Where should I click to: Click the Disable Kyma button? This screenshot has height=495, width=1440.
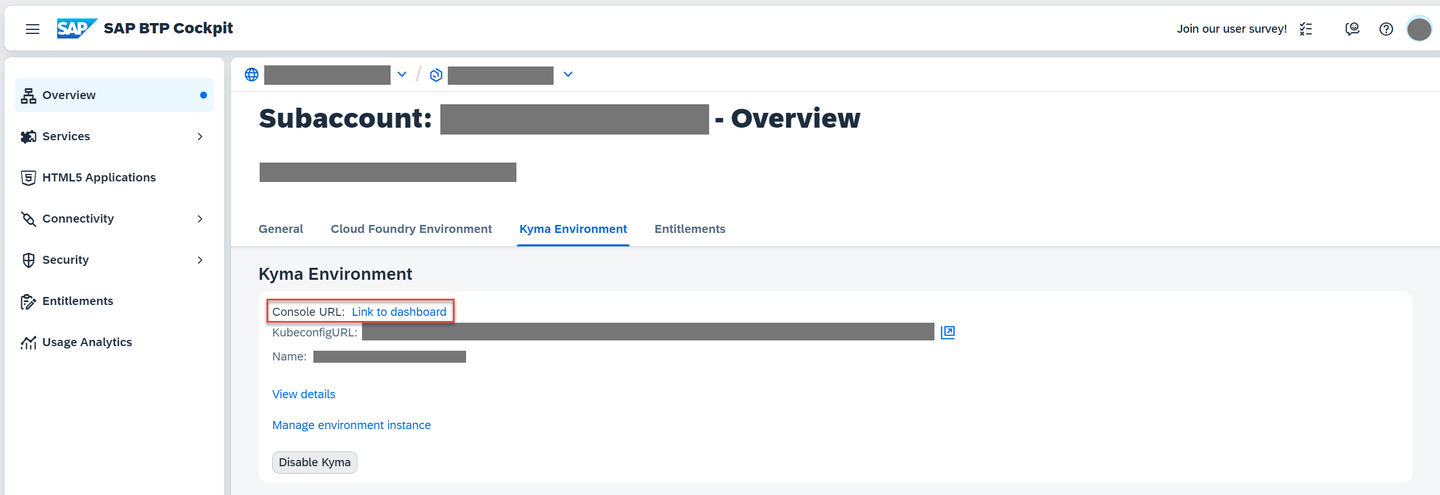pyautogui.click(x=314, y=462)
